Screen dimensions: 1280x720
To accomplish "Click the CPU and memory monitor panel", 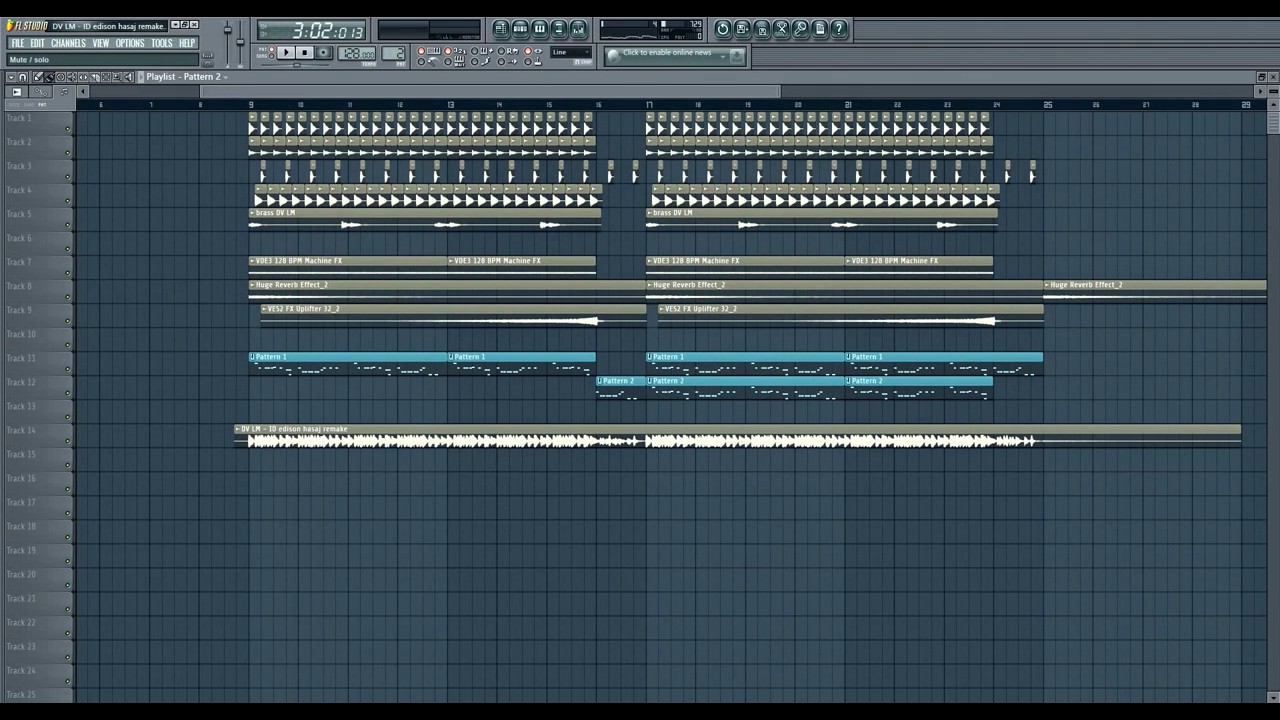I will [x=651, y=29].
